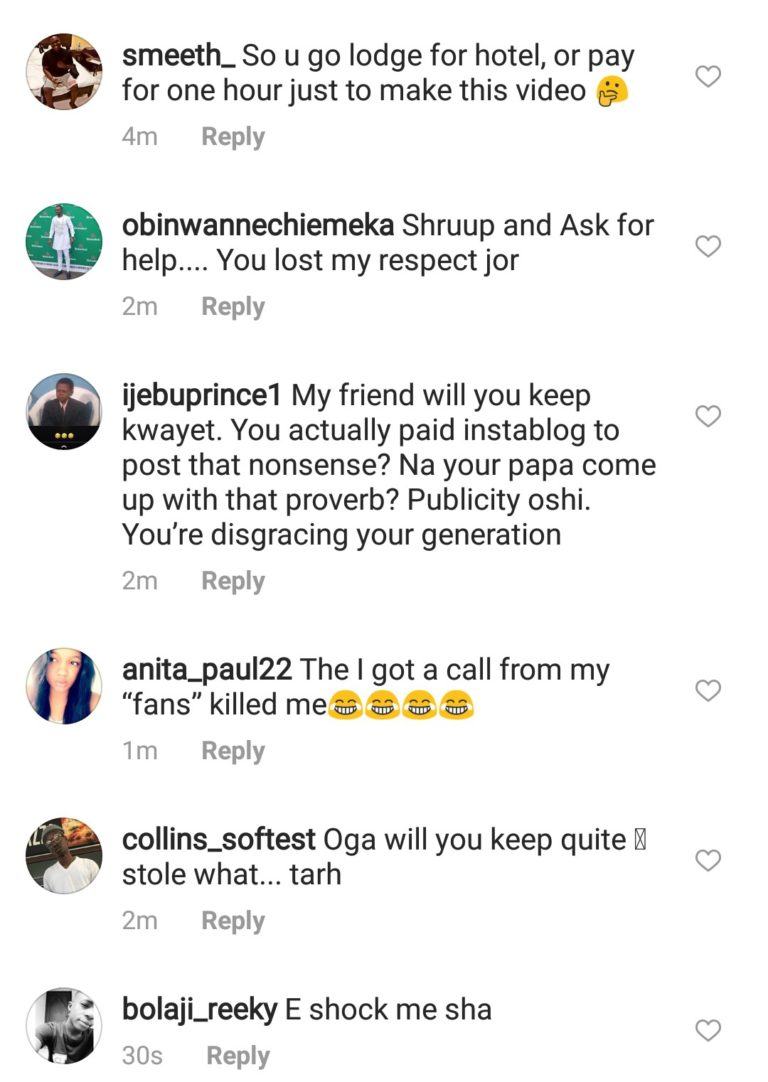Reply to ijebuprince1's comment
Screen dimensions: 768x1082
point(233,581)
